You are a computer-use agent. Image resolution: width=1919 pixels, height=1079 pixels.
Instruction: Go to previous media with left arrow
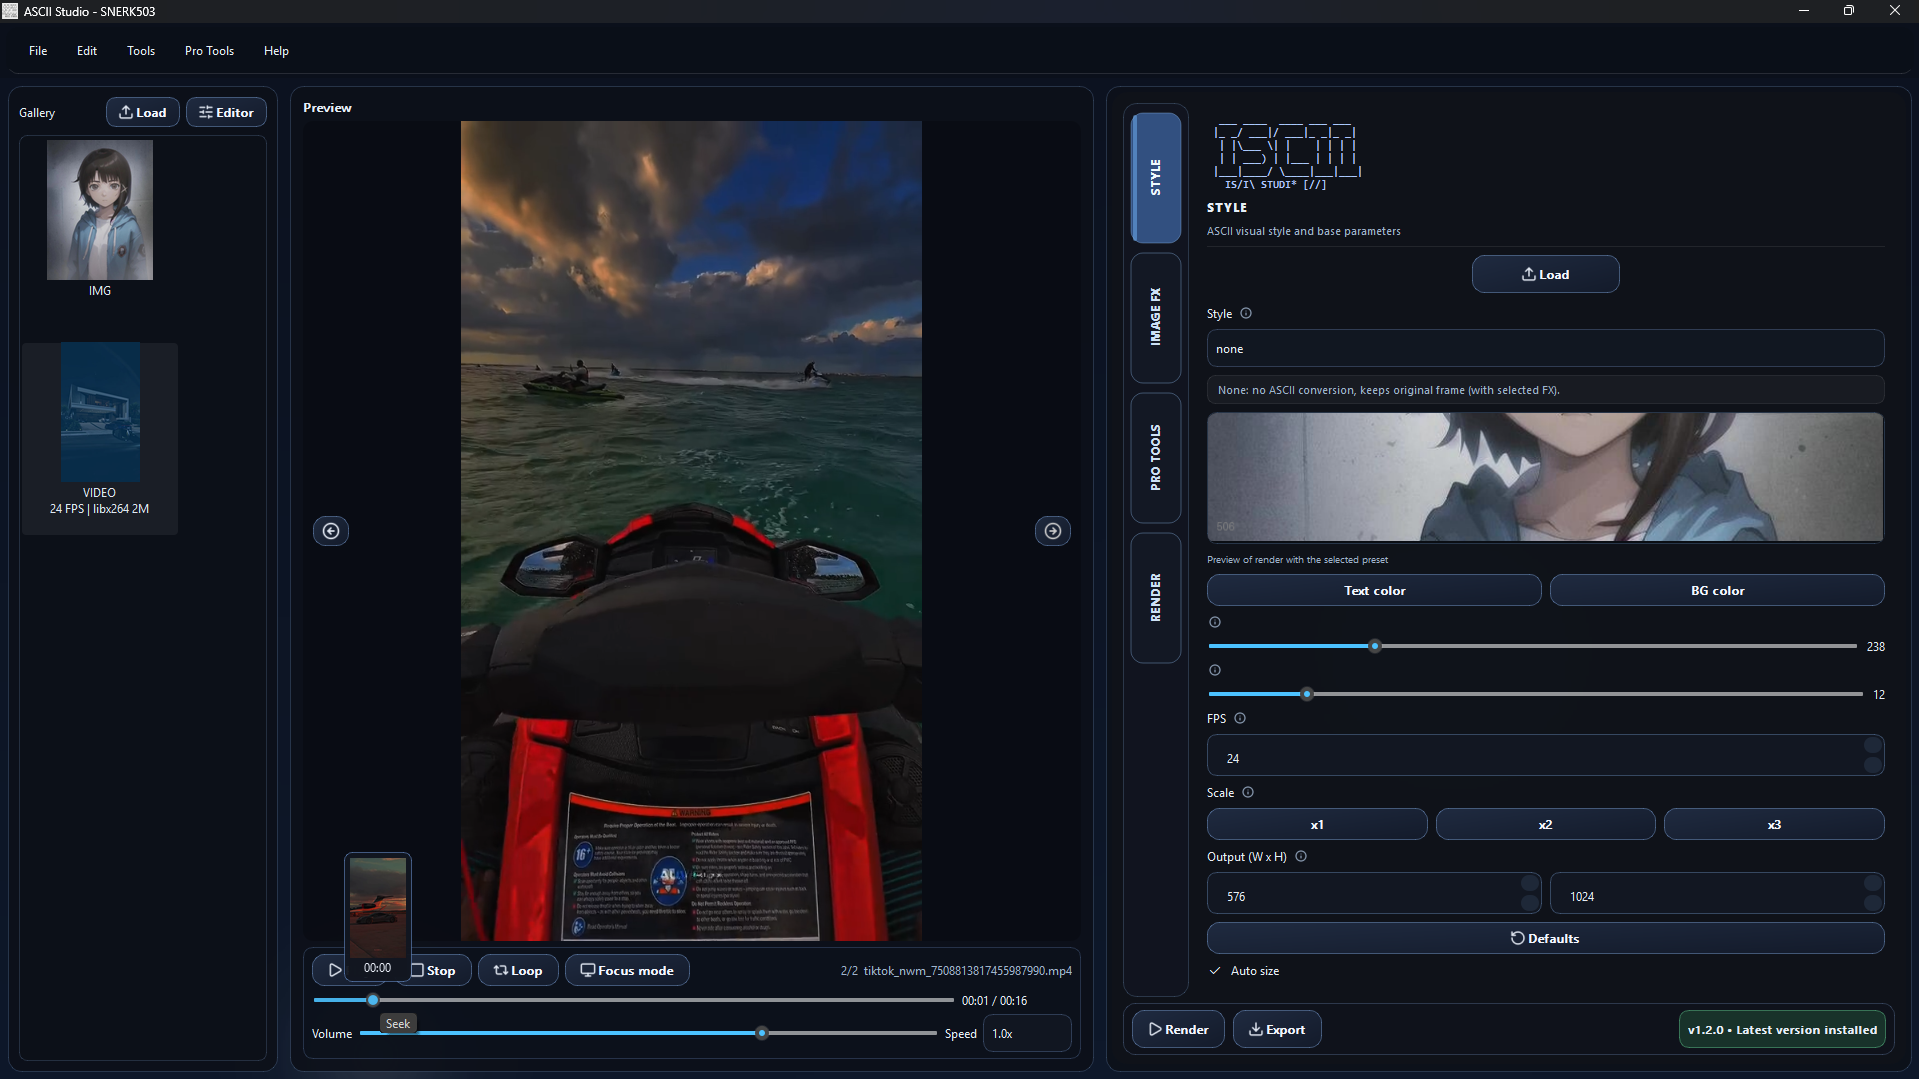tap(331, 530)
